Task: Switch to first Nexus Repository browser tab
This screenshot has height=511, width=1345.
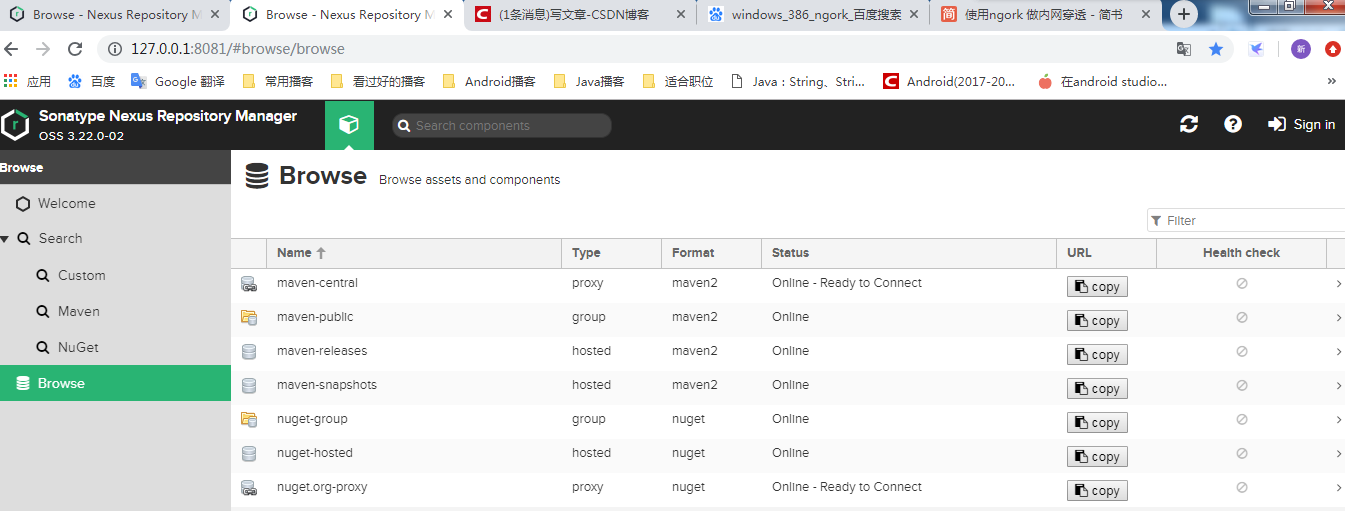Action: (115, 15)
